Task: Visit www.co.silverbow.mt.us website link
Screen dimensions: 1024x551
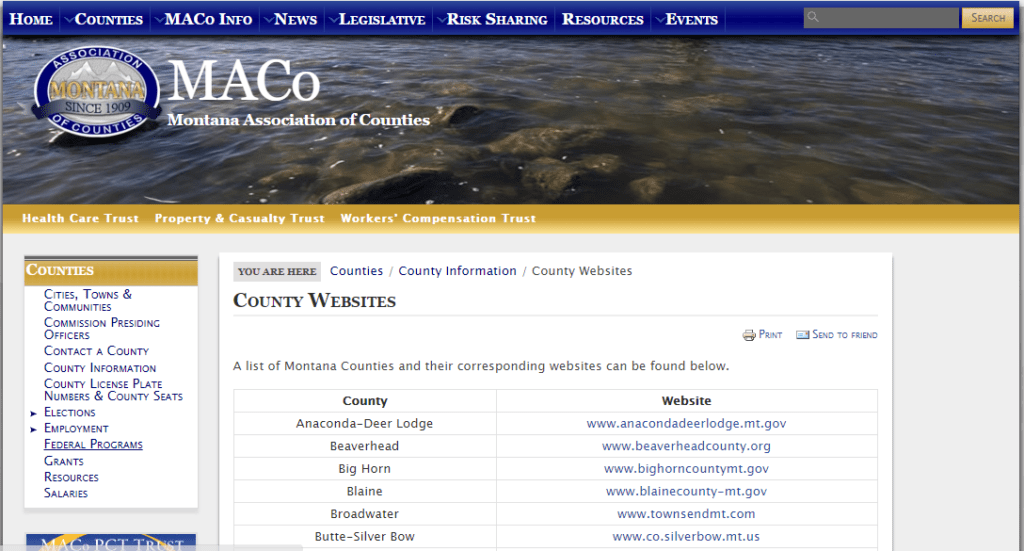Action: pyautogui.click(x=686, y=537)
